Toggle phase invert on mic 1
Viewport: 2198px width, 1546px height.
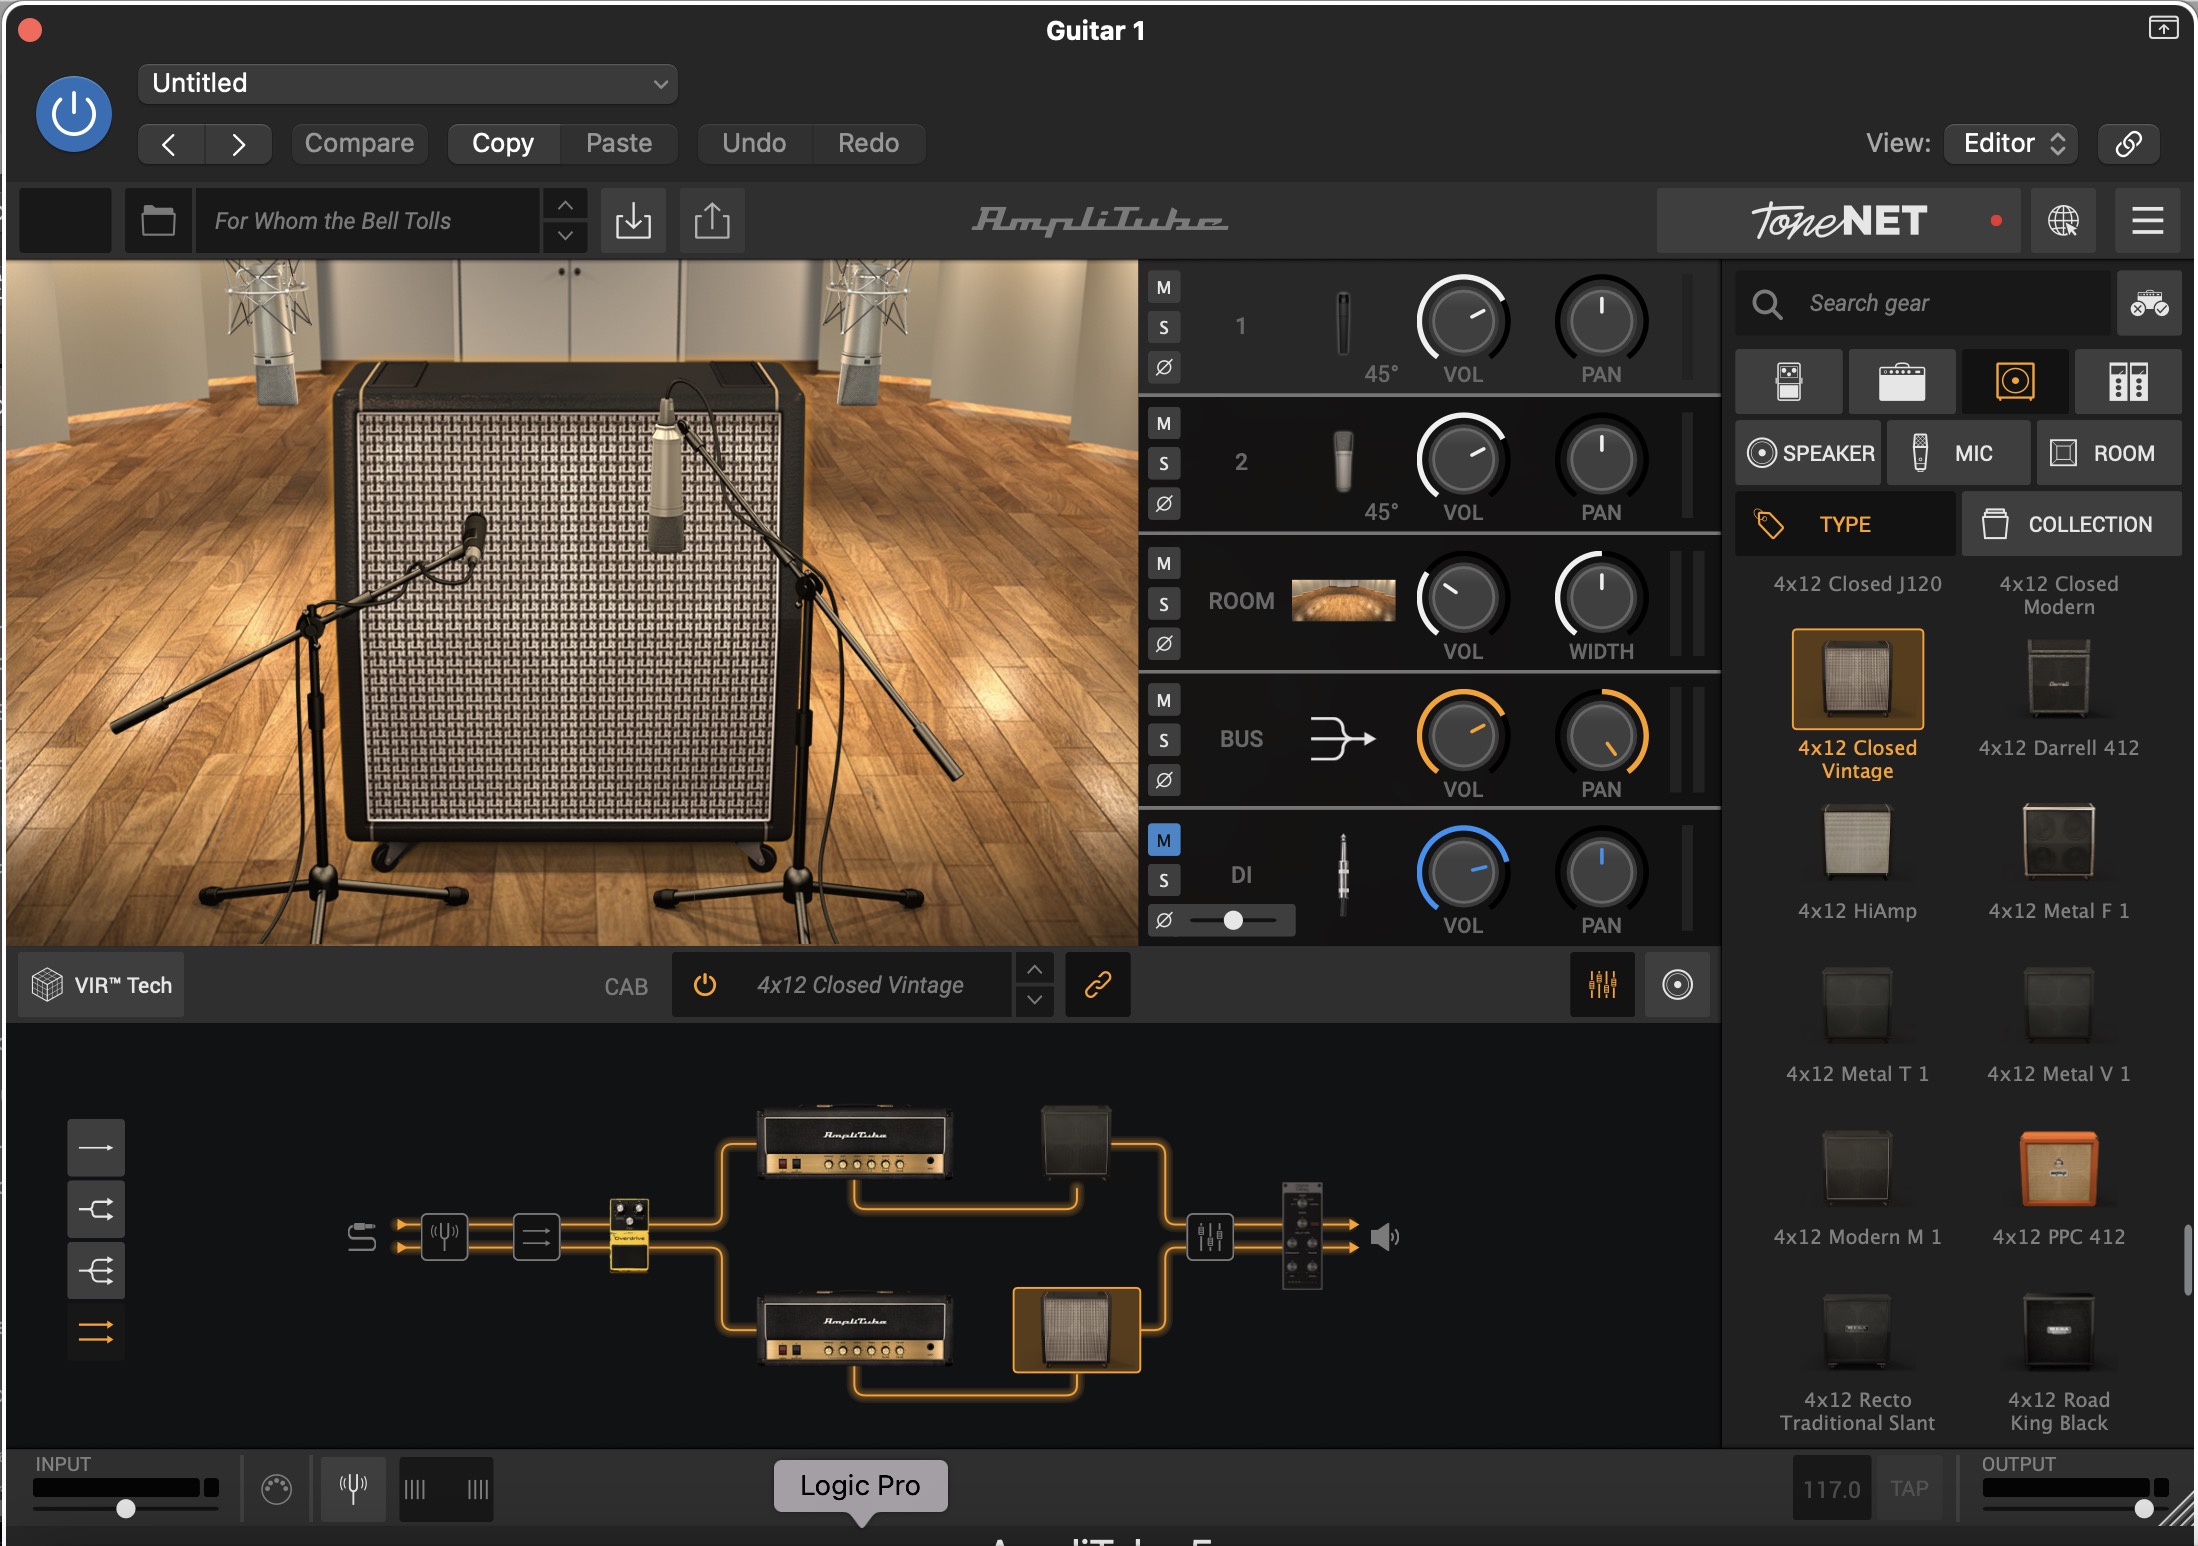tap(1164, 368)
